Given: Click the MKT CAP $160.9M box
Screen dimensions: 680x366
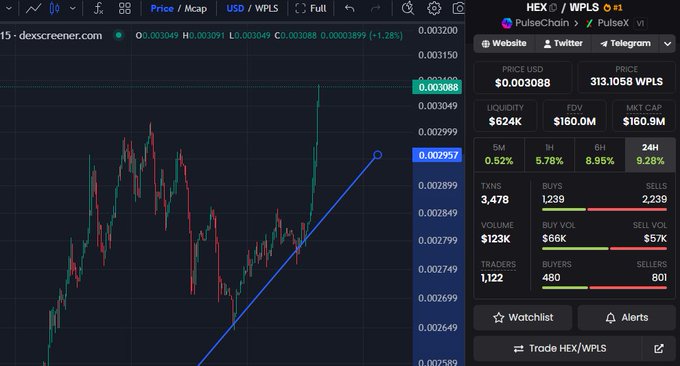Looking at the screenshot, I should 644,116.
